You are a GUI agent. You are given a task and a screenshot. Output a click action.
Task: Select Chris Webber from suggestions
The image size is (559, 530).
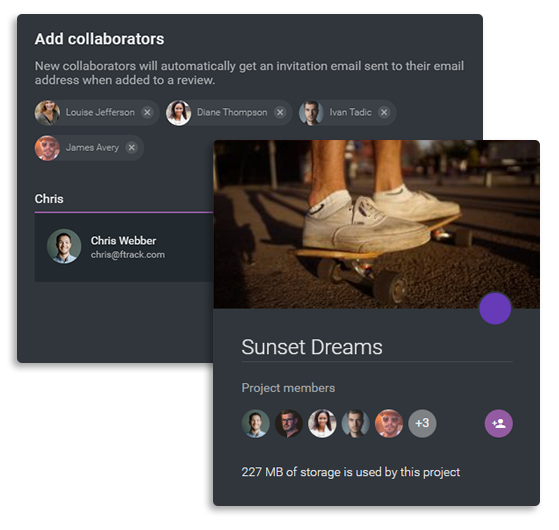[x=124, y=247]
